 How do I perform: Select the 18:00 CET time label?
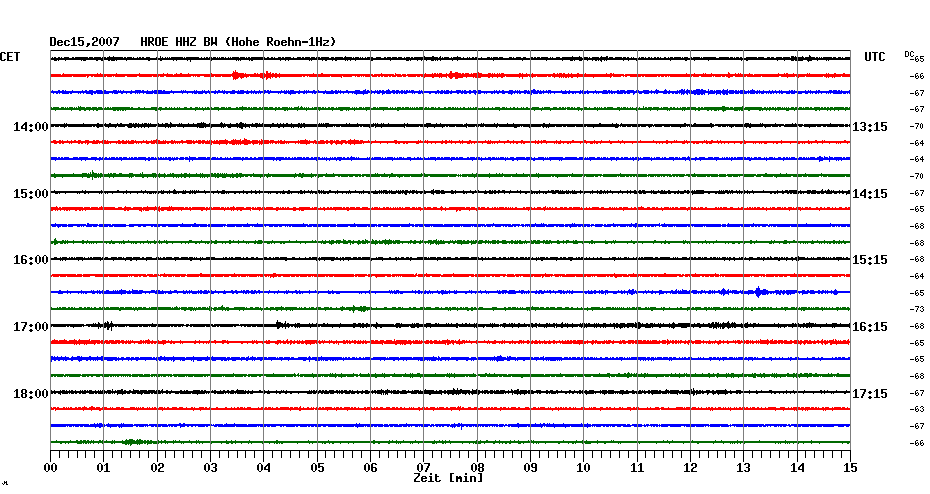click(31, 394)
